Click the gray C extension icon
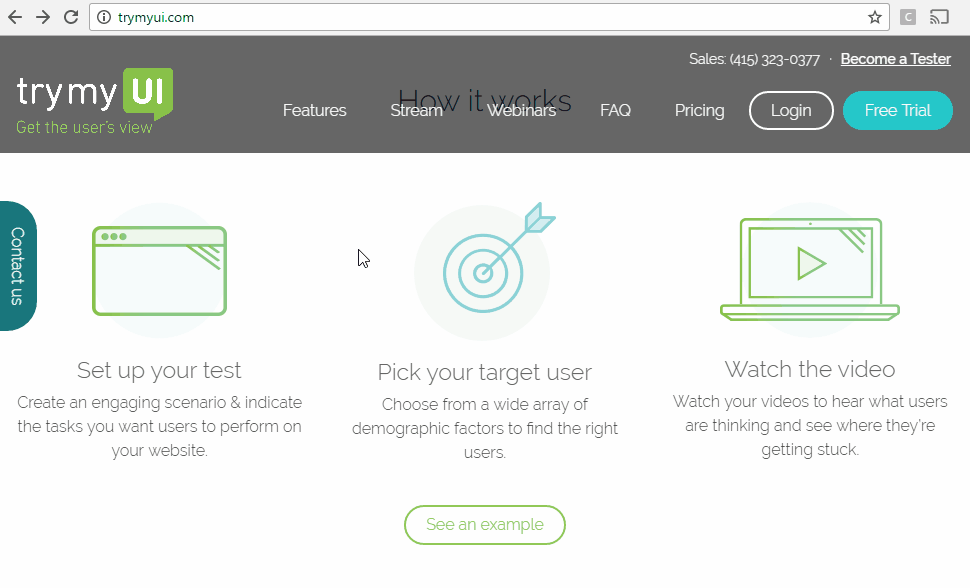 click(x=908, y=17)
